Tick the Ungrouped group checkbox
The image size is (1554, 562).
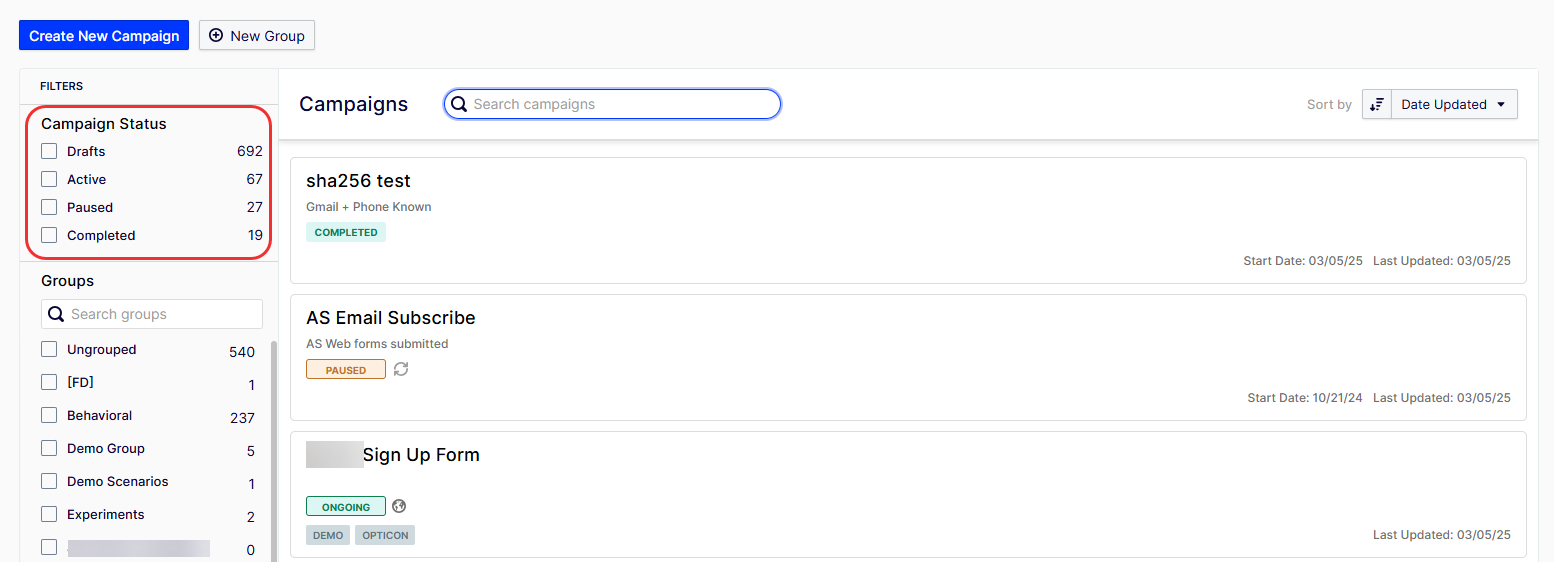(49, 350)
